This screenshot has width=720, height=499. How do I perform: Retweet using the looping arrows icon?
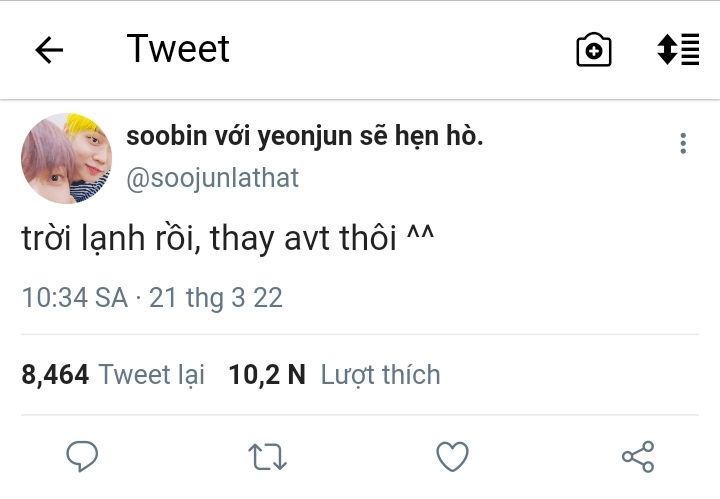(x=267, y=457)
